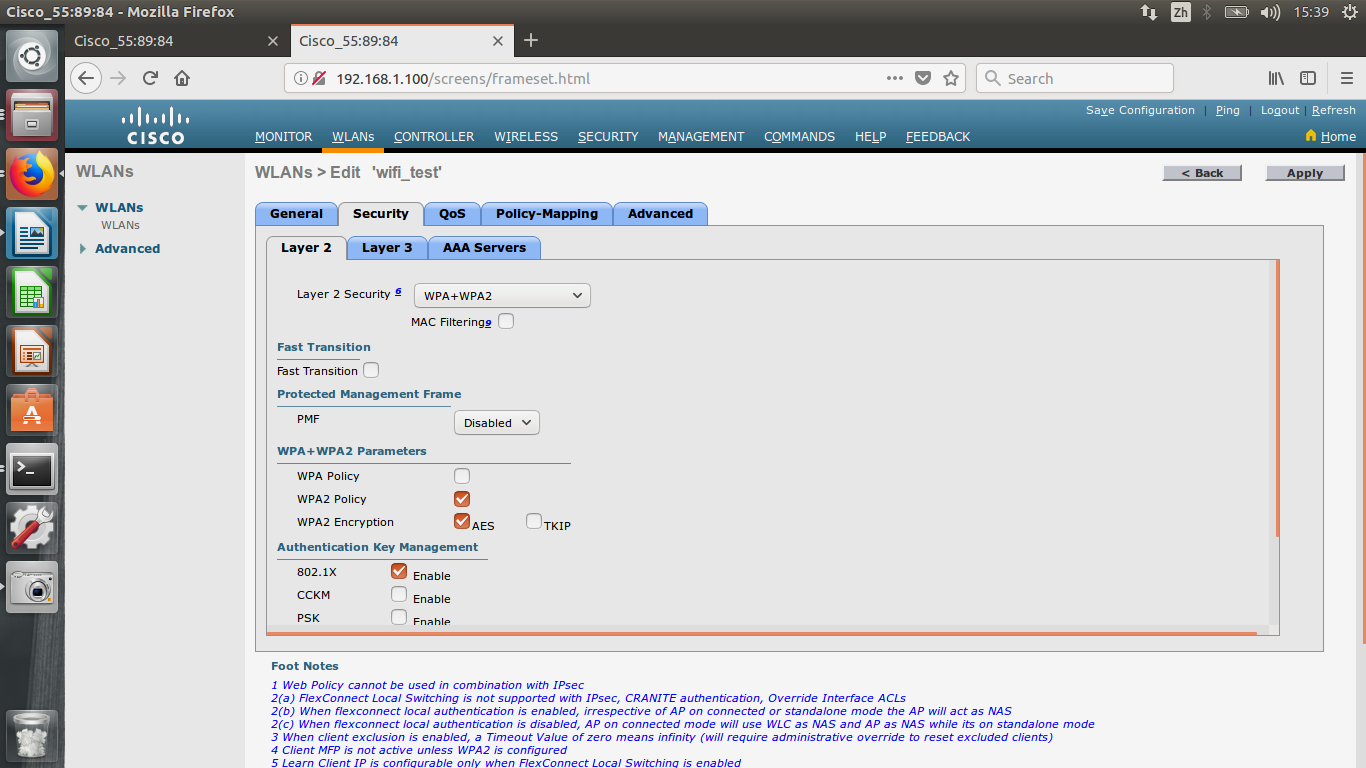
Task: Disable 802.1X key management
Action: [399, 571]
